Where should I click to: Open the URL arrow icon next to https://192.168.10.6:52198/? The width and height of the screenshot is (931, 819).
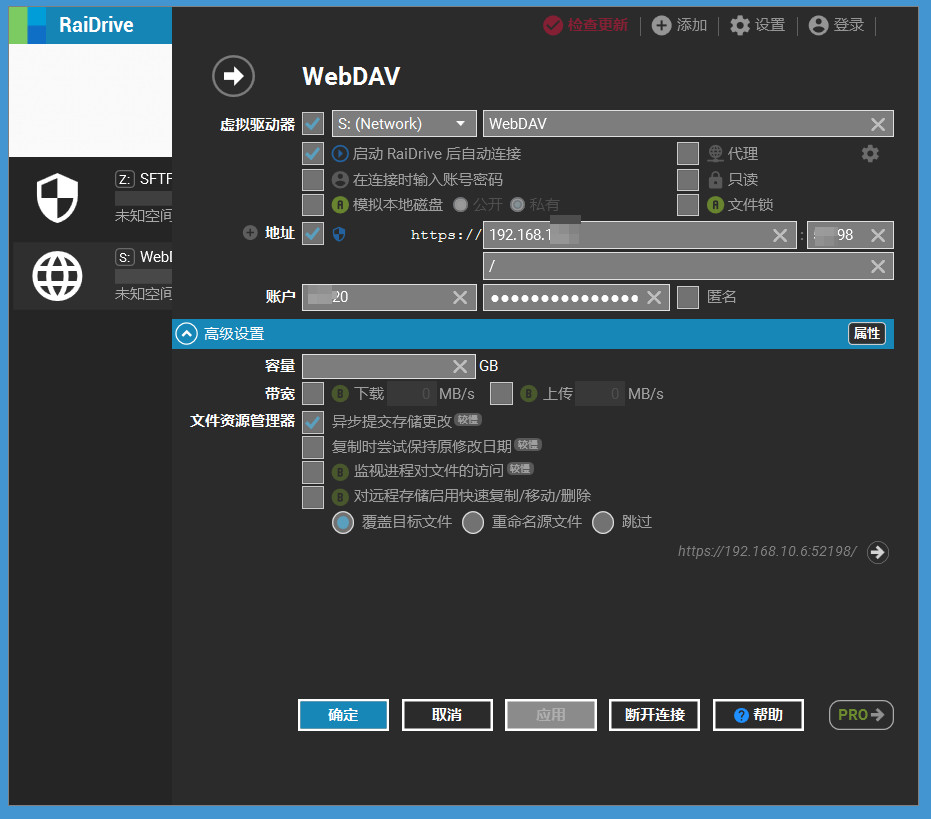click(x=878, y=552)
